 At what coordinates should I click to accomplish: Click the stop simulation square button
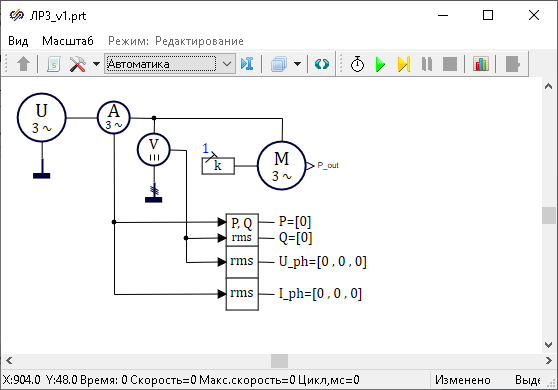click(450, 64)
